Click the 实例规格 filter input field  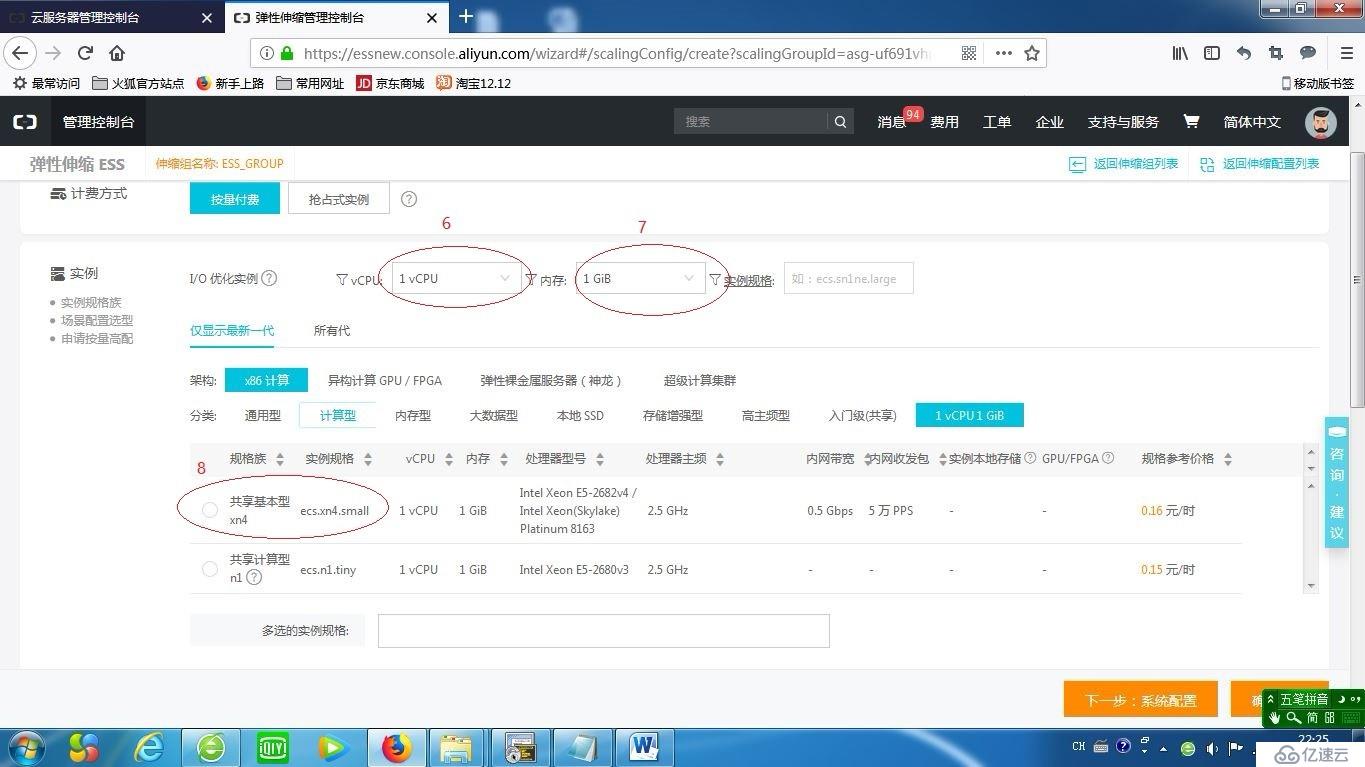tap(848, 278)
